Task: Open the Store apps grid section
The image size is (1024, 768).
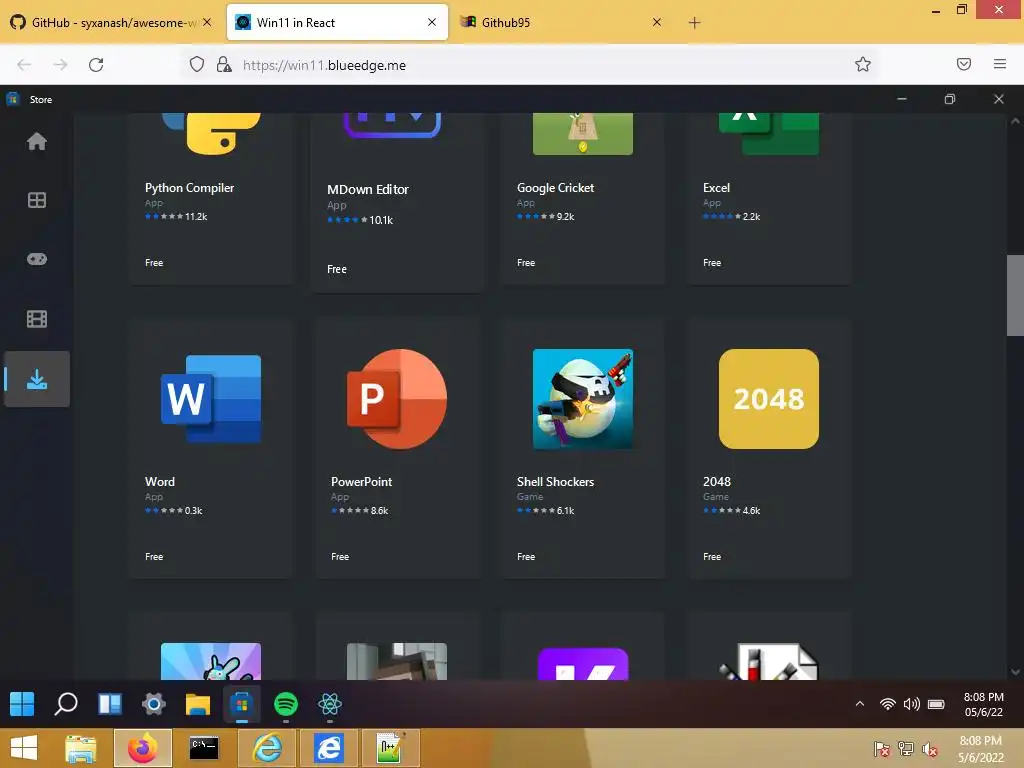Action: (37, 200)
